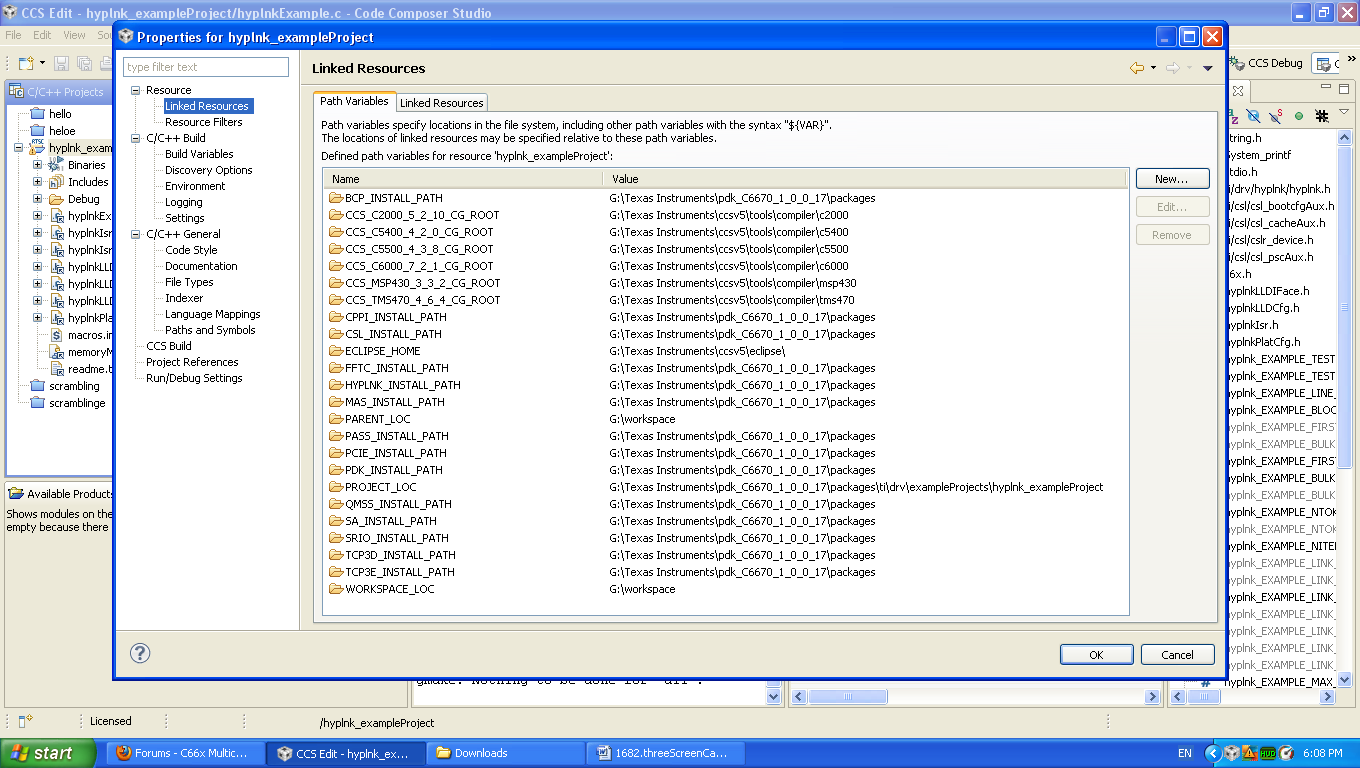Click the heloe project folder icon
Image resolution: width=1360 pixels, height=768 pixels.
[38, 131]
